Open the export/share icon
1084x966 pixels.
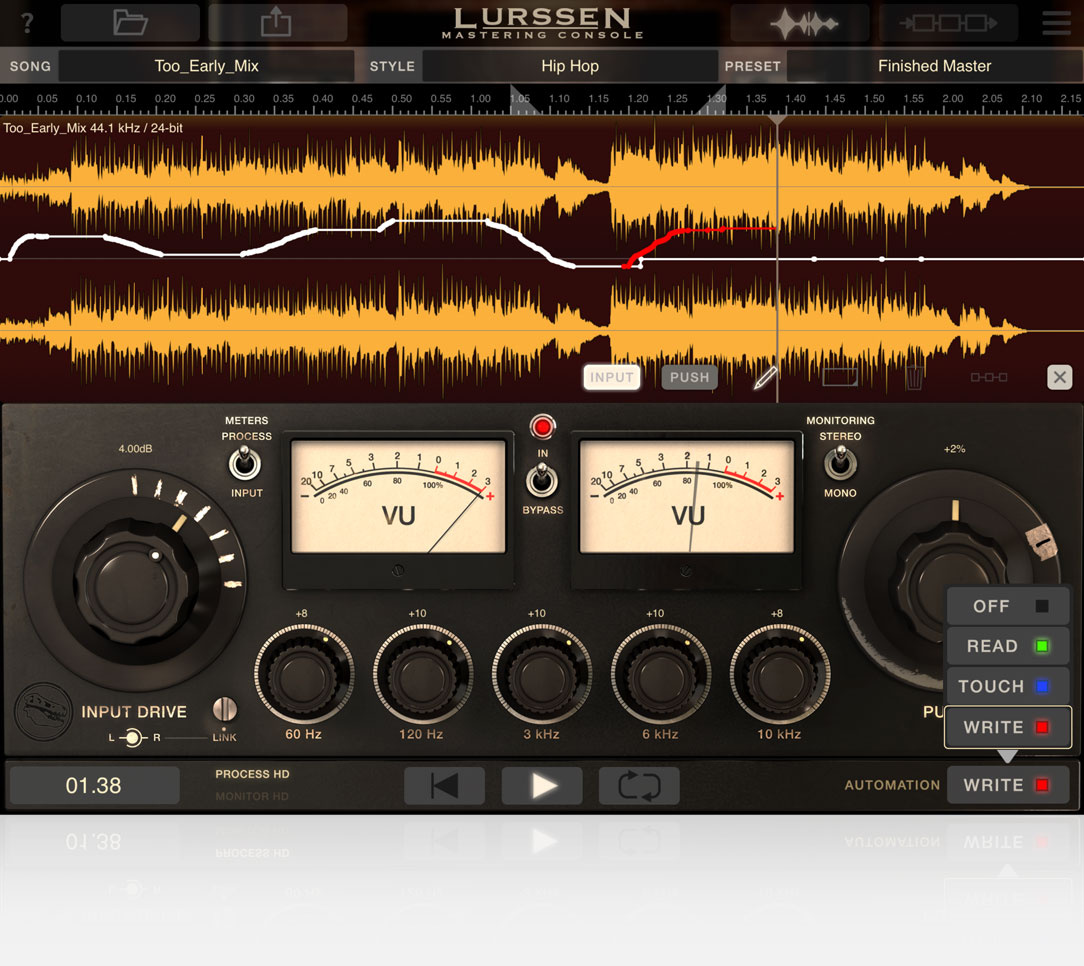278,22
